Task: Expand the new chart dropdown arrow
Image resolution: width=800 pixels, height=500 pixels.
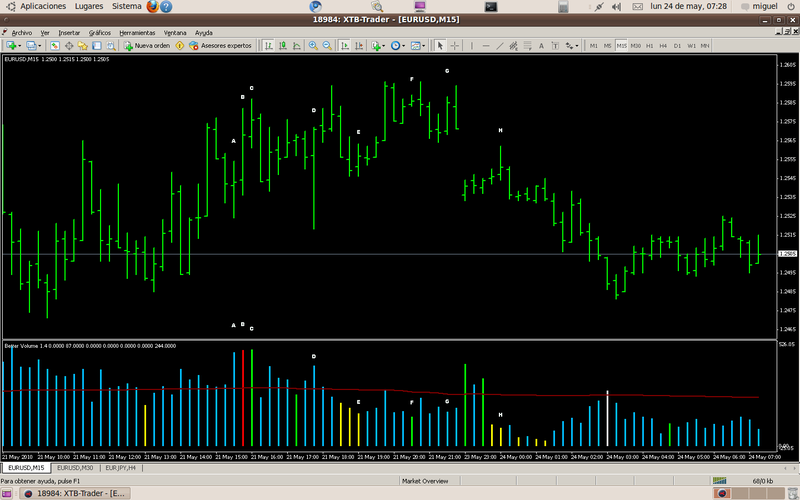Action: [20, 46]
